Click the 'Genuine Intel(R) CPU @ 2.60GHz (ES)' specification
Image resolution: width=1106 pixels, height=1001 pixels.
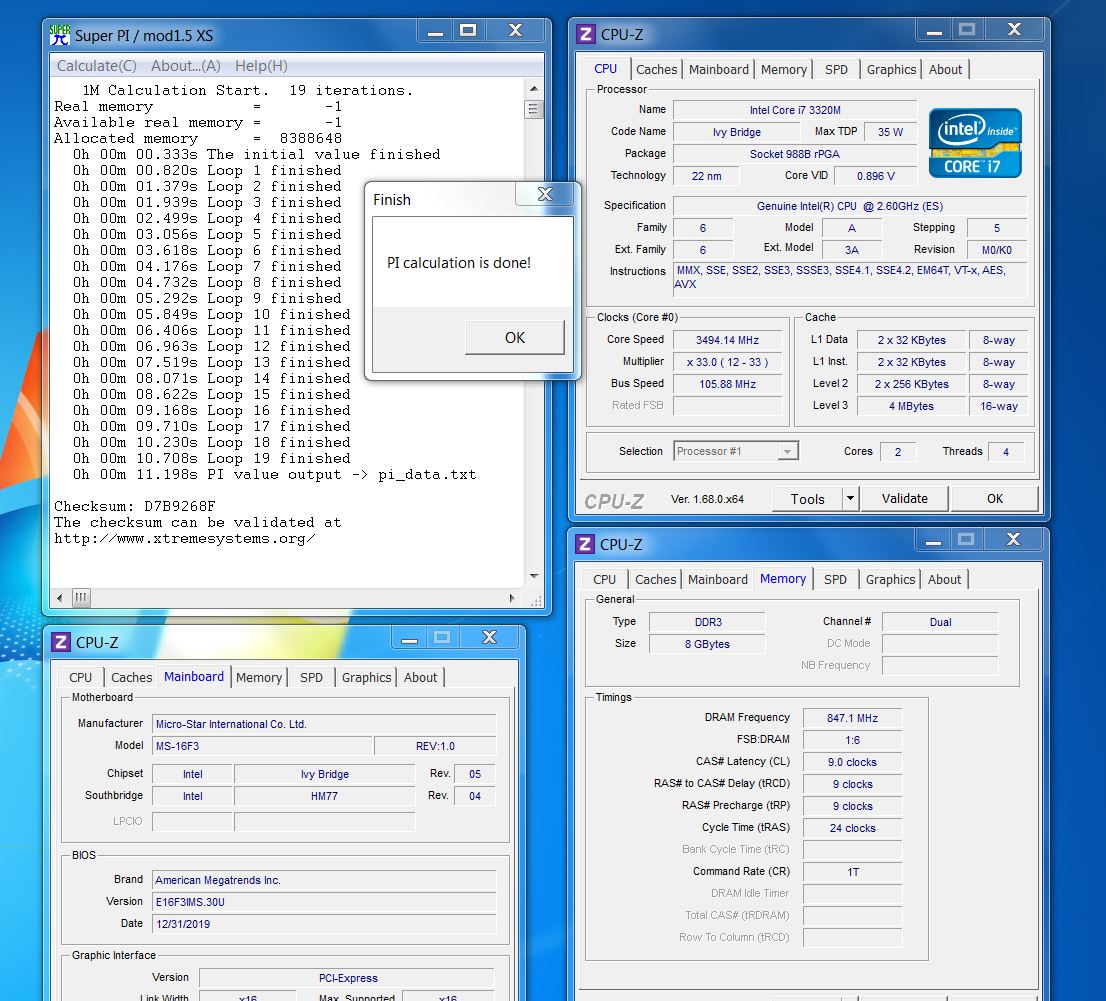click(x=850, y=206)
